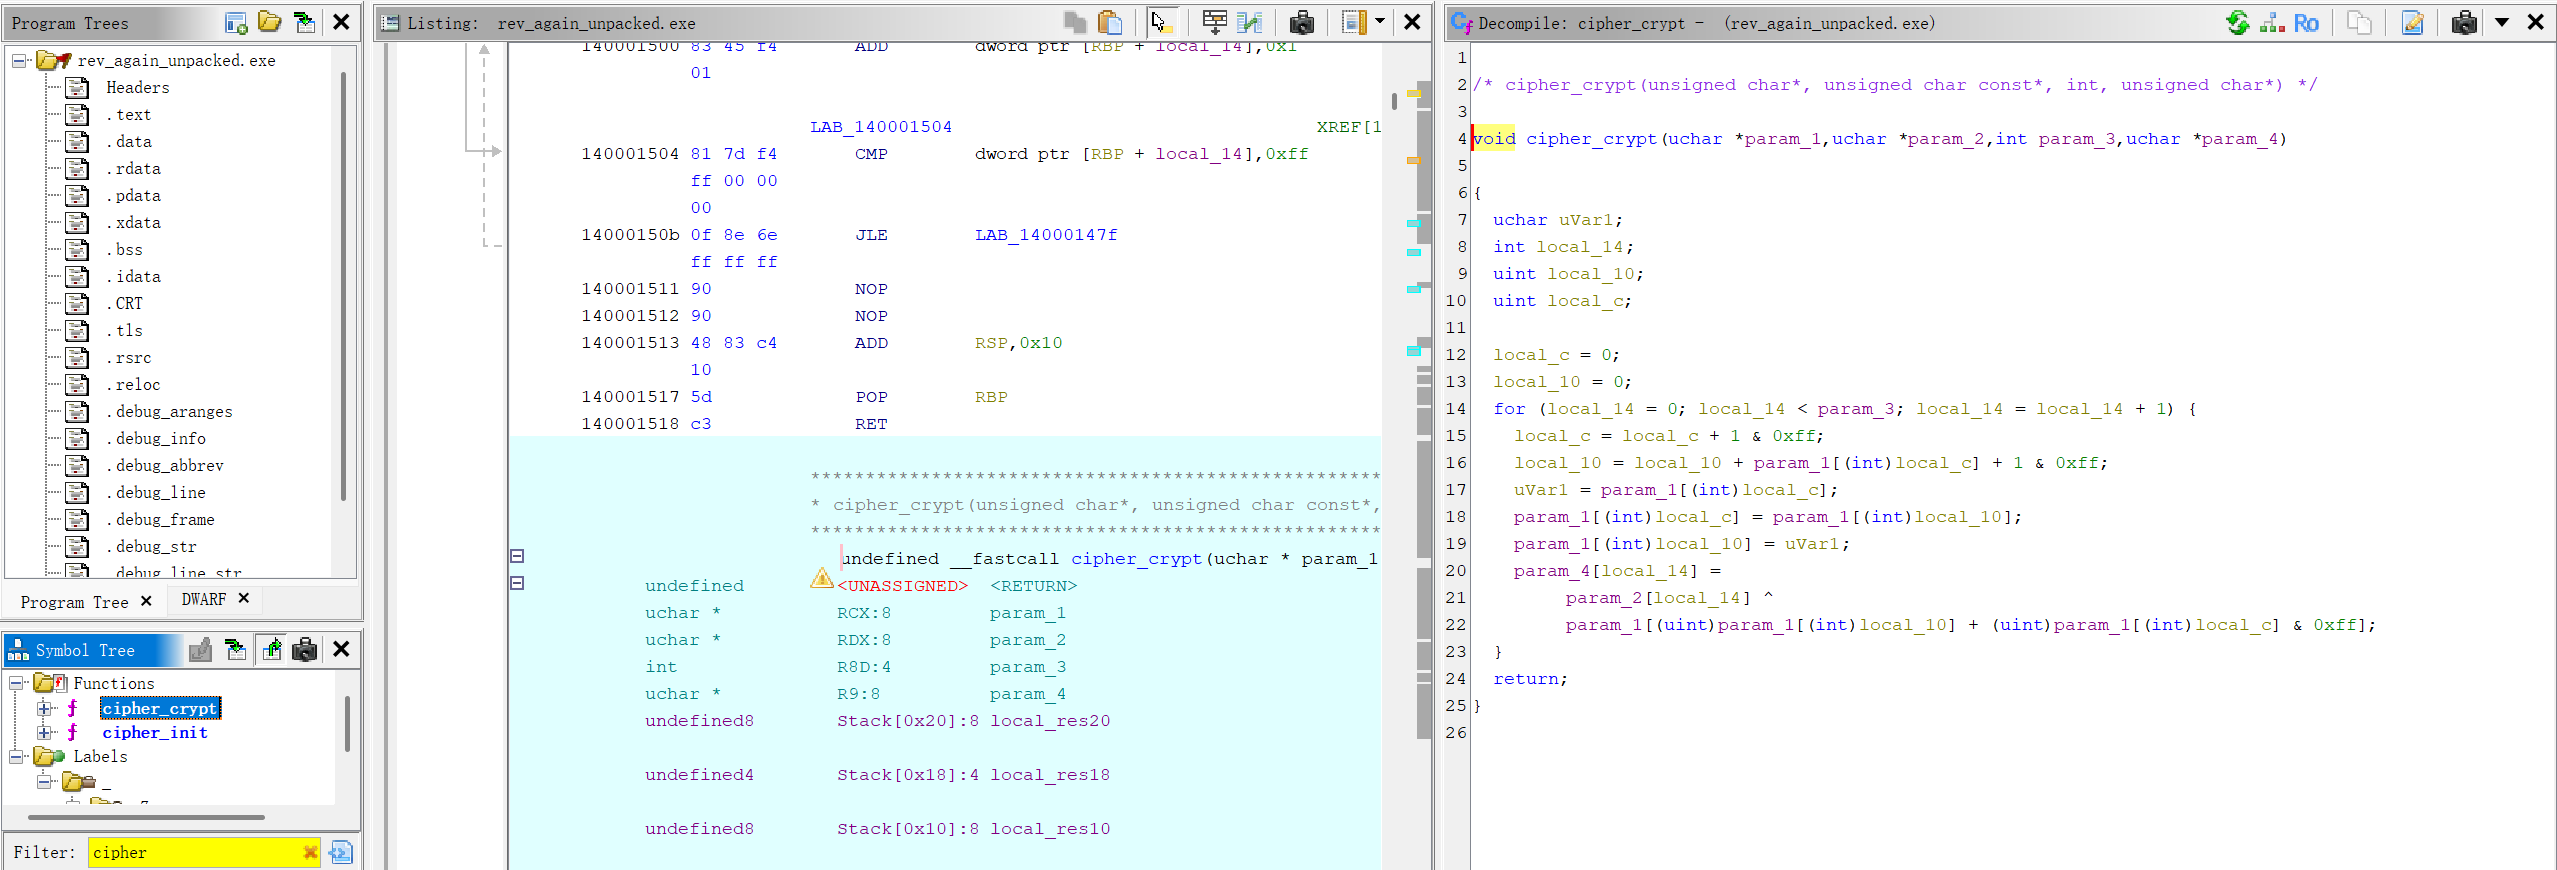Screen dimensions: 2557x870
Task: Click re-decompile green refresh icon
Action: [2237, 22]
